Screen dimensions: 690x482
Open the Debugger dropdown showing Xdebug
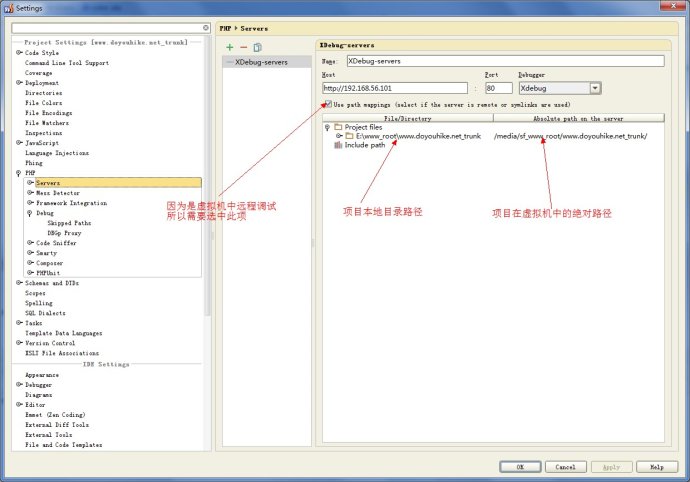pos(595,88)
